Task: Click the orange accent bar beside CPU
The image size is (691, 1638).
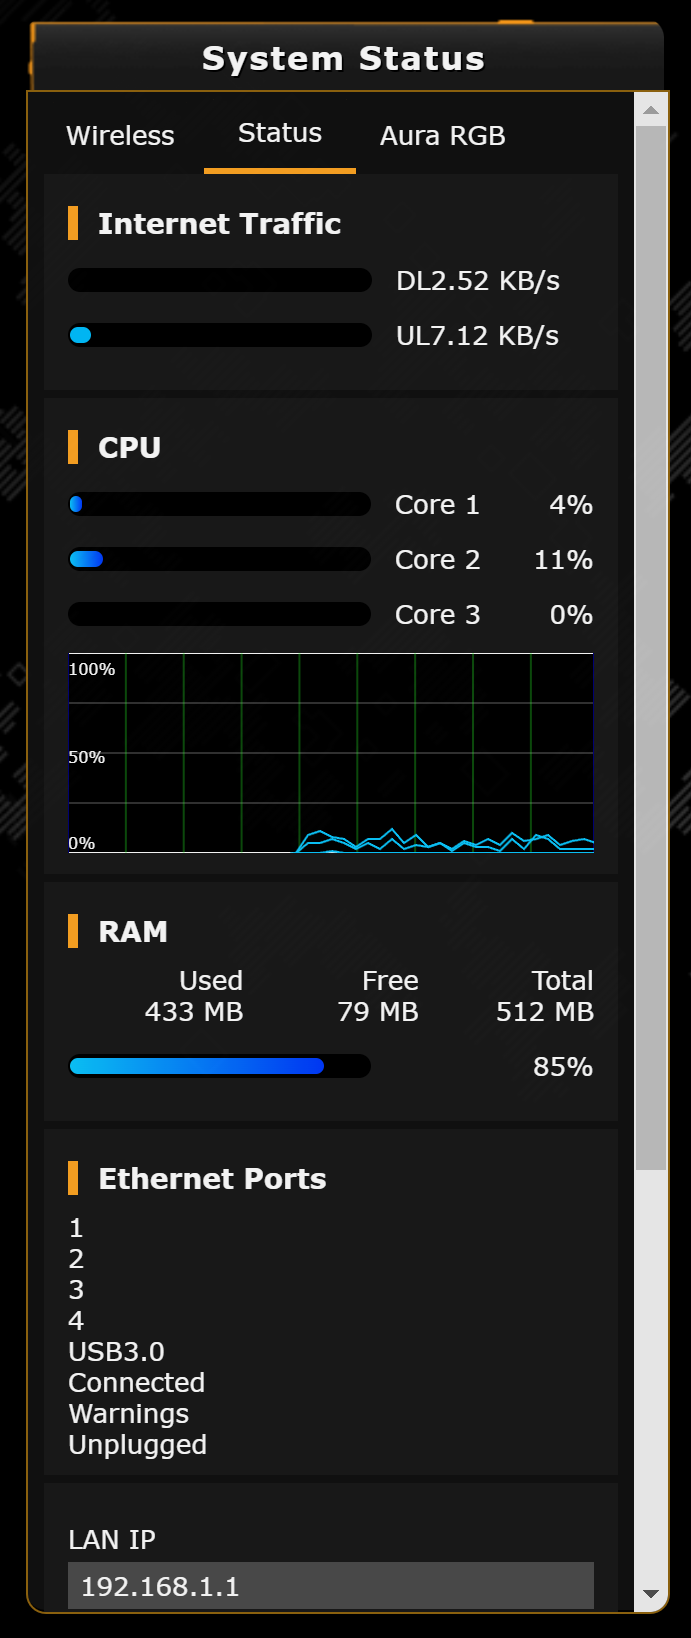Action: [x=74, y=449]
